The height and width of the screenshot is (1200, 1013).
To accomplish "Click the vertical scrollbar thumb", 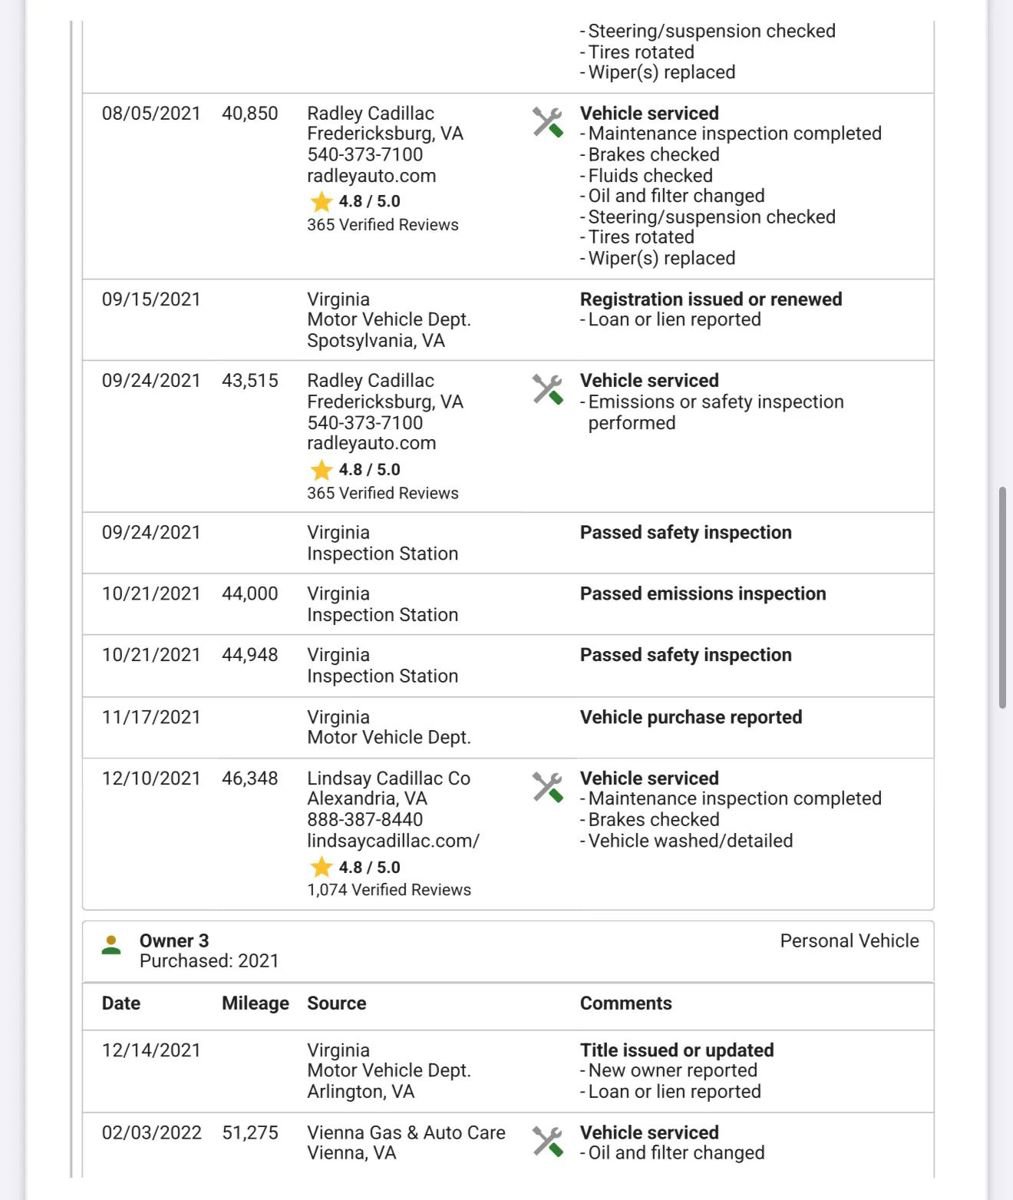I will click(x=1002, y=598).
